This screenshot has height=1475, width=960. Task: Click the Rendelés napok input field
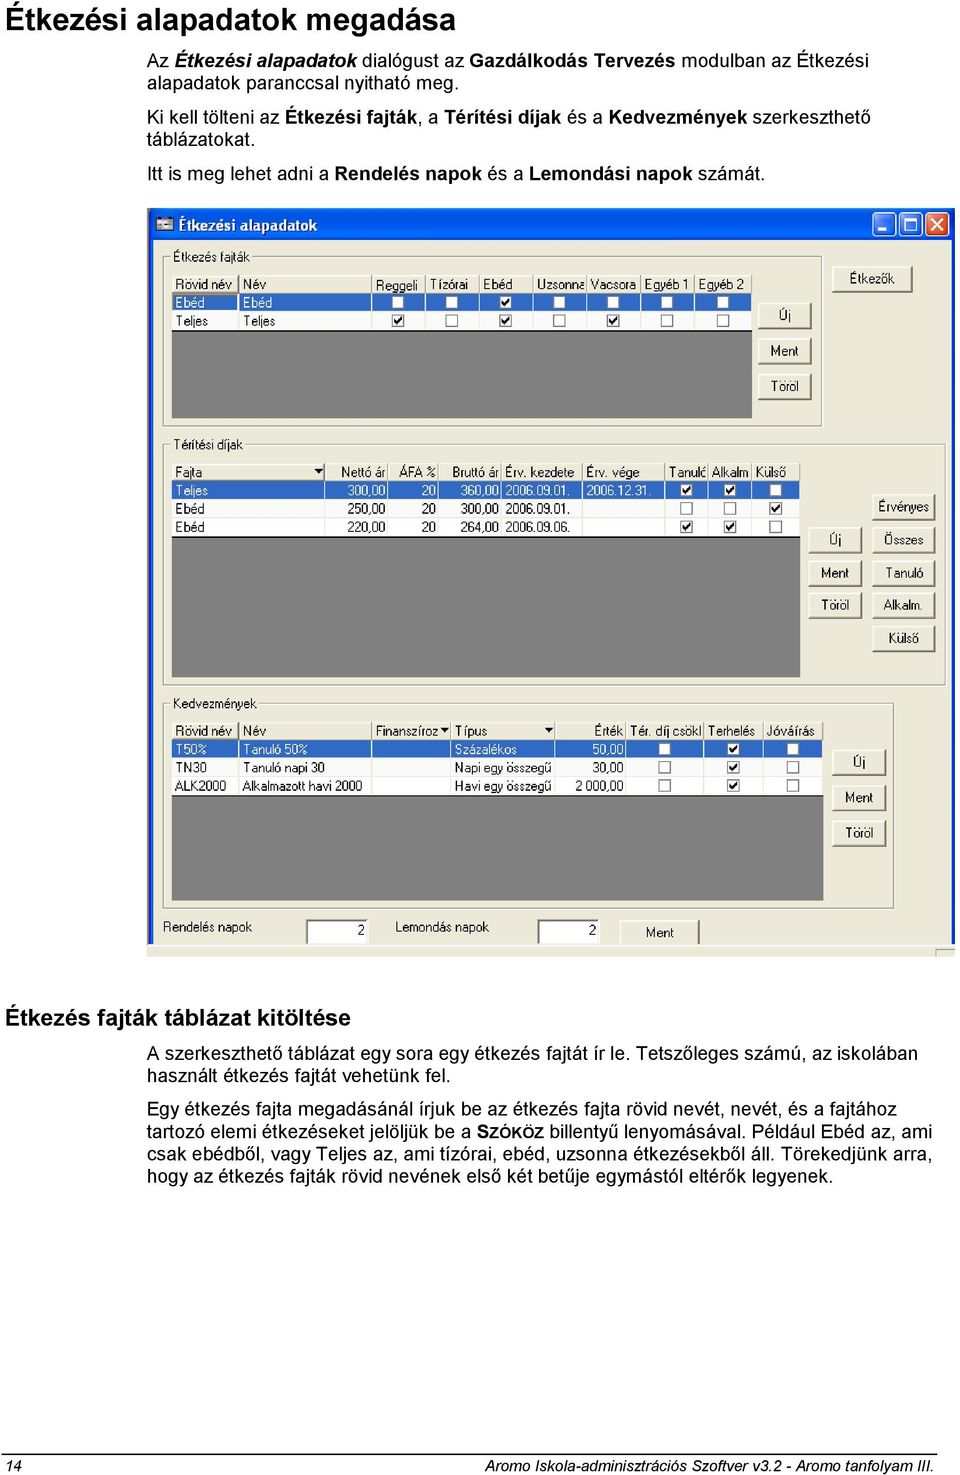(x=337, y=931)
